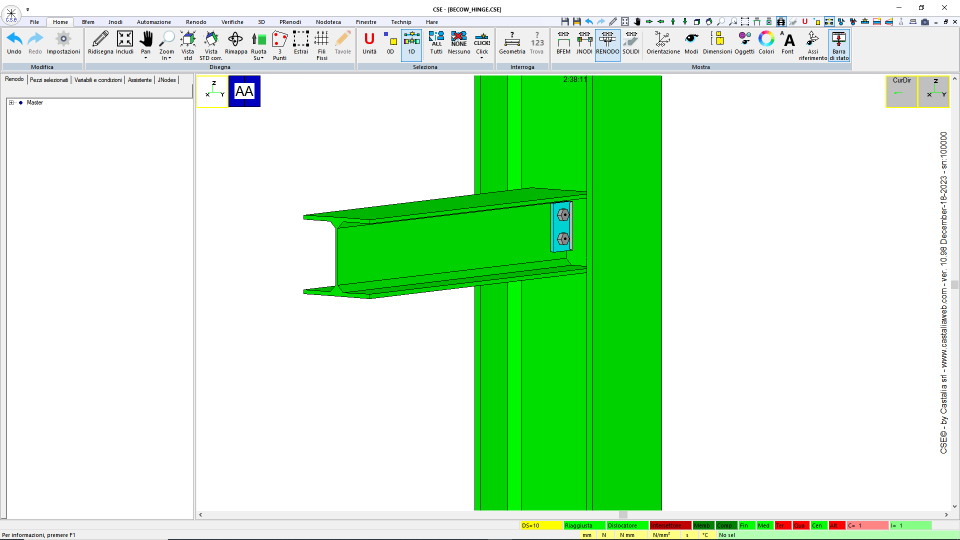Click the Rimappa tool
Image resolution: width=960 pixels, height=540 pixels.
(236, 43)
